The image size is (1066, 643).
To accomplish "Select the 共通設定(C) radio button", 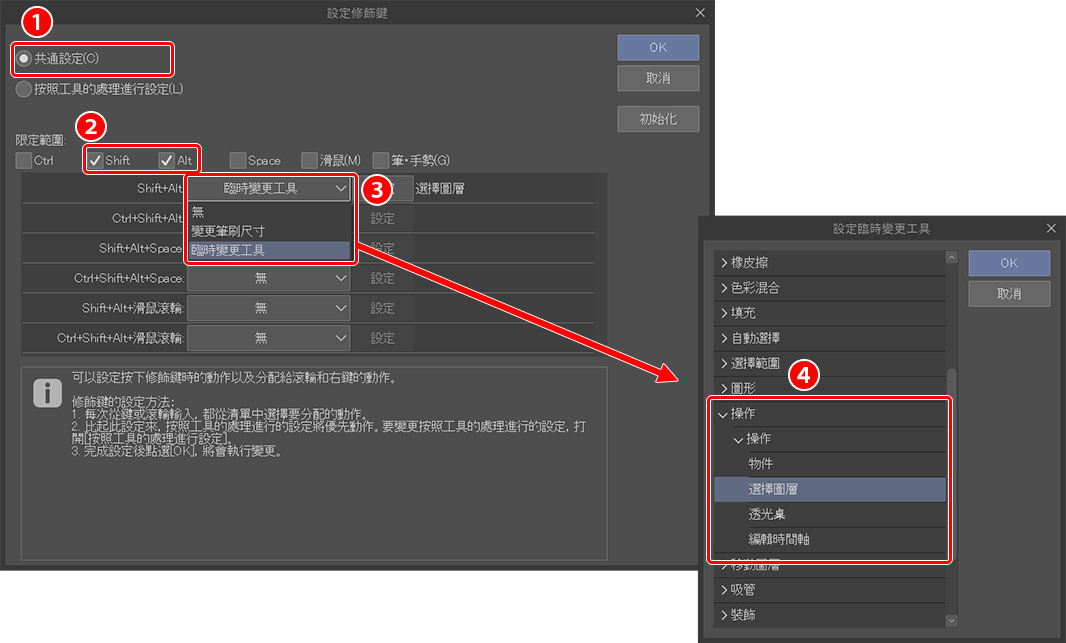I will pyautogui.click(x=24, y=59).
